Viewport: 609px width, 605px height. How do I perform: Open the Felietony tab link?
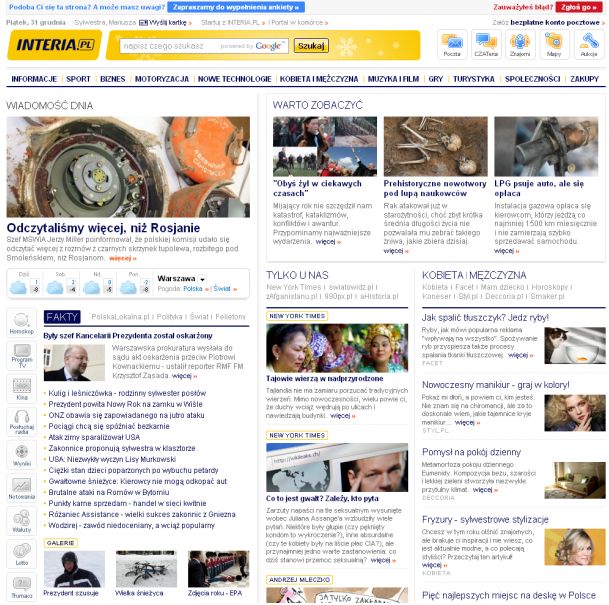click(x=231, y=317)
